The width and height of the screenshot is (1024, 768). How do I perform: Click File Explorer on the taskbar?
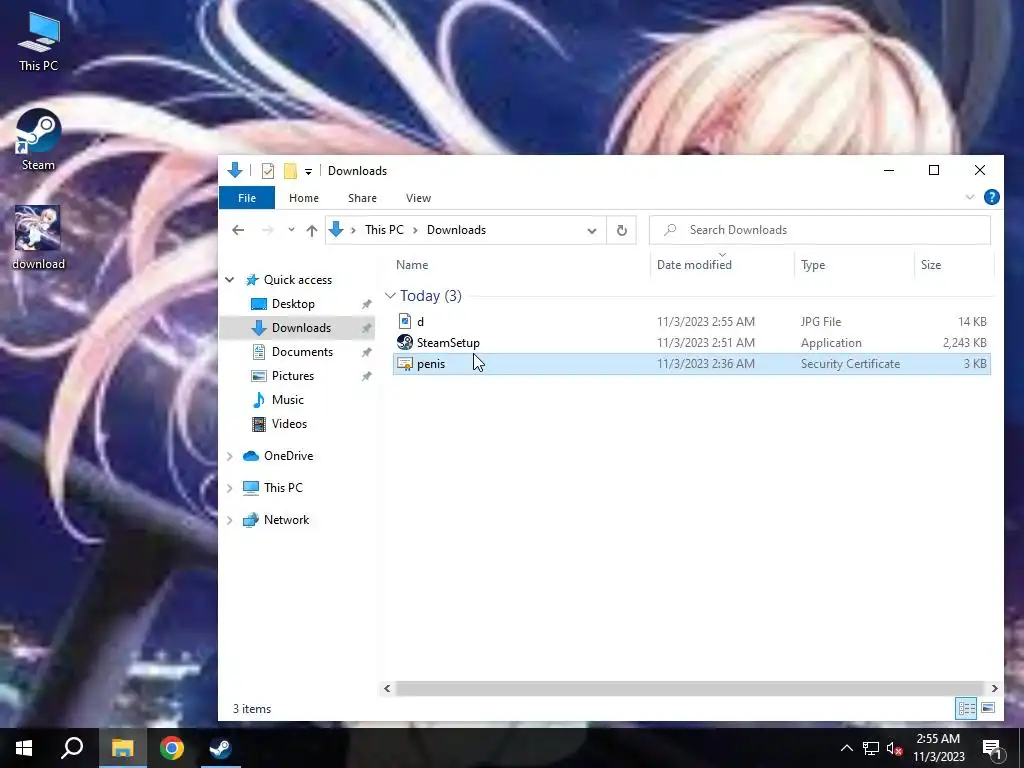(122, 748)
